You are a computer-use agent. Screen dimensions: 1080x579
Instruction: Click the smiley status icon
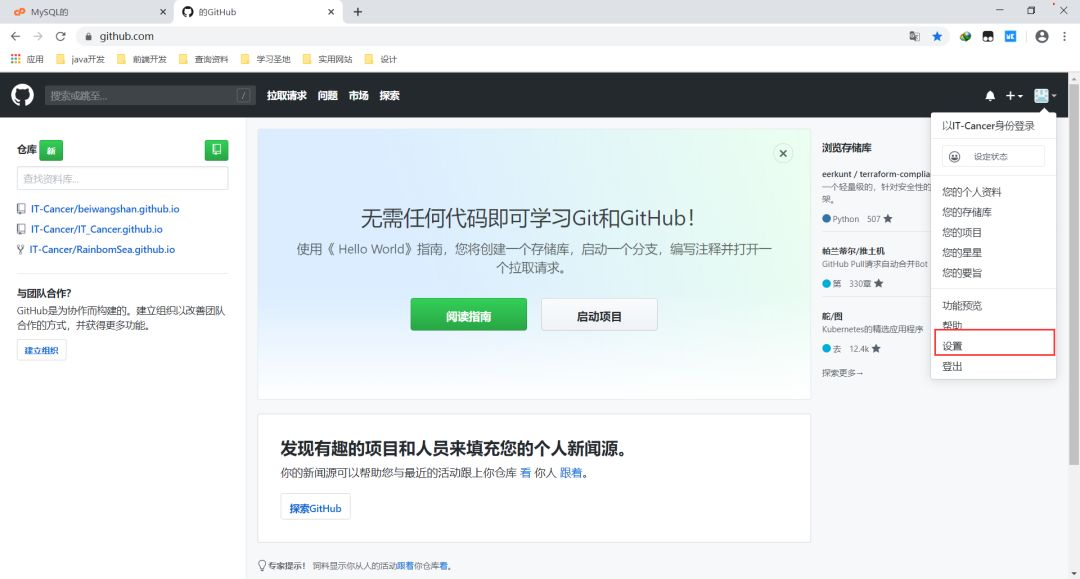pos(955,156)
